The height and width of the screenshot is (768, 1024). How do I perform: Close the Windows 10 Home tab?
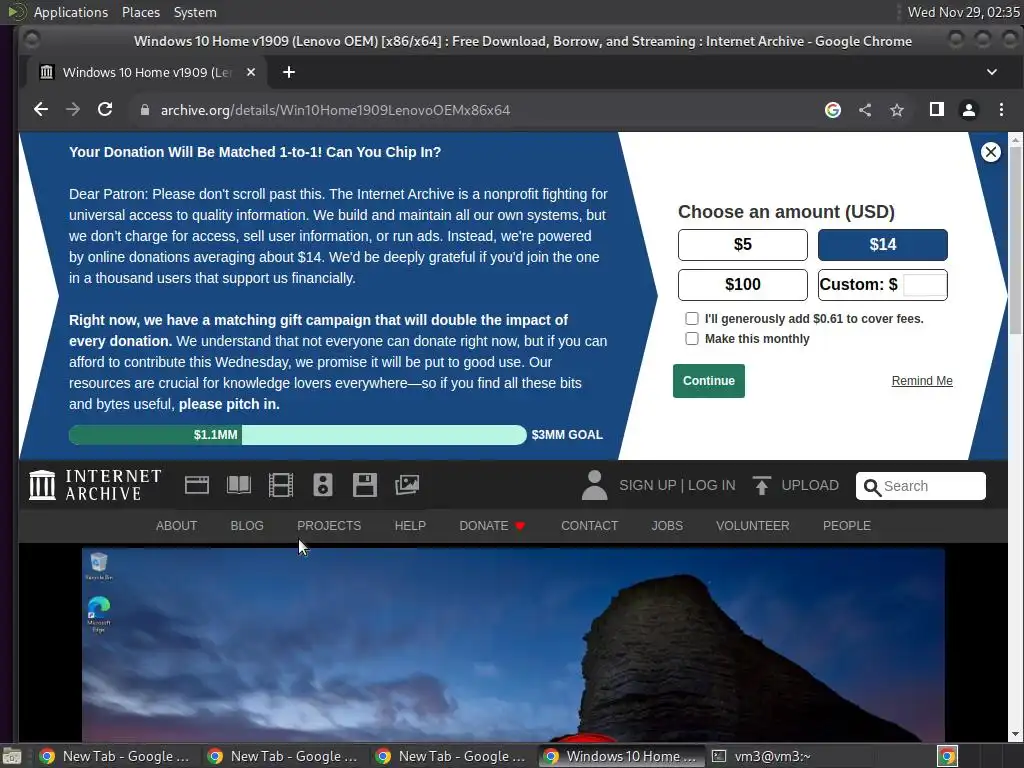[x=251, y=72]
